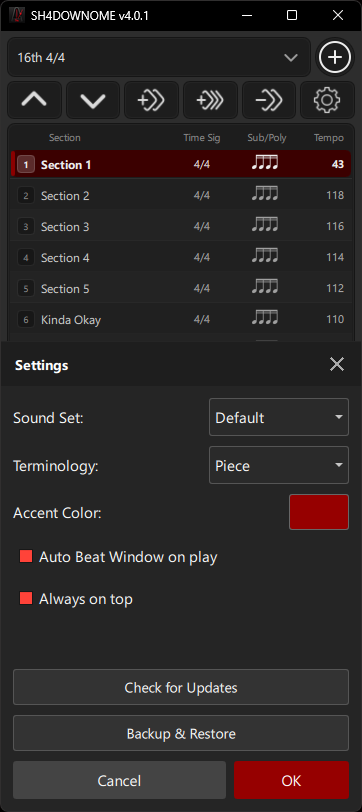Select the Section 2 row name
The image size is (362, 812).
coord(65,196)
